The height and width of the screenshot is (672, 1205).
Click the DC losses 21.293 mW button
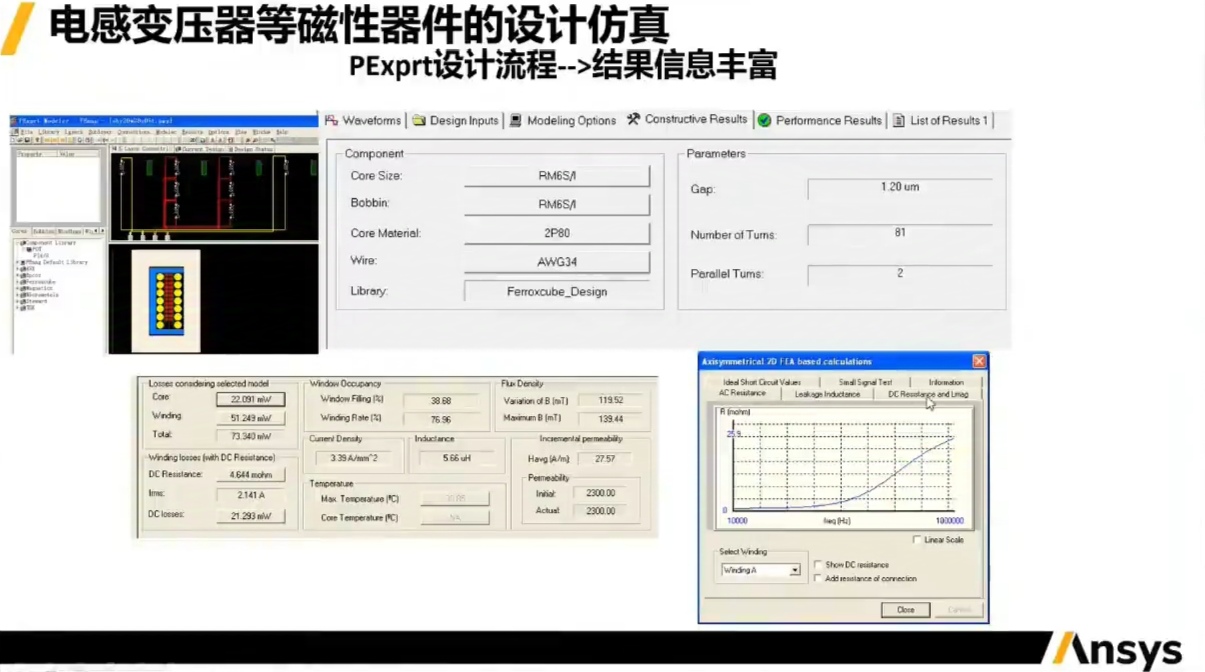pos(250,516)
